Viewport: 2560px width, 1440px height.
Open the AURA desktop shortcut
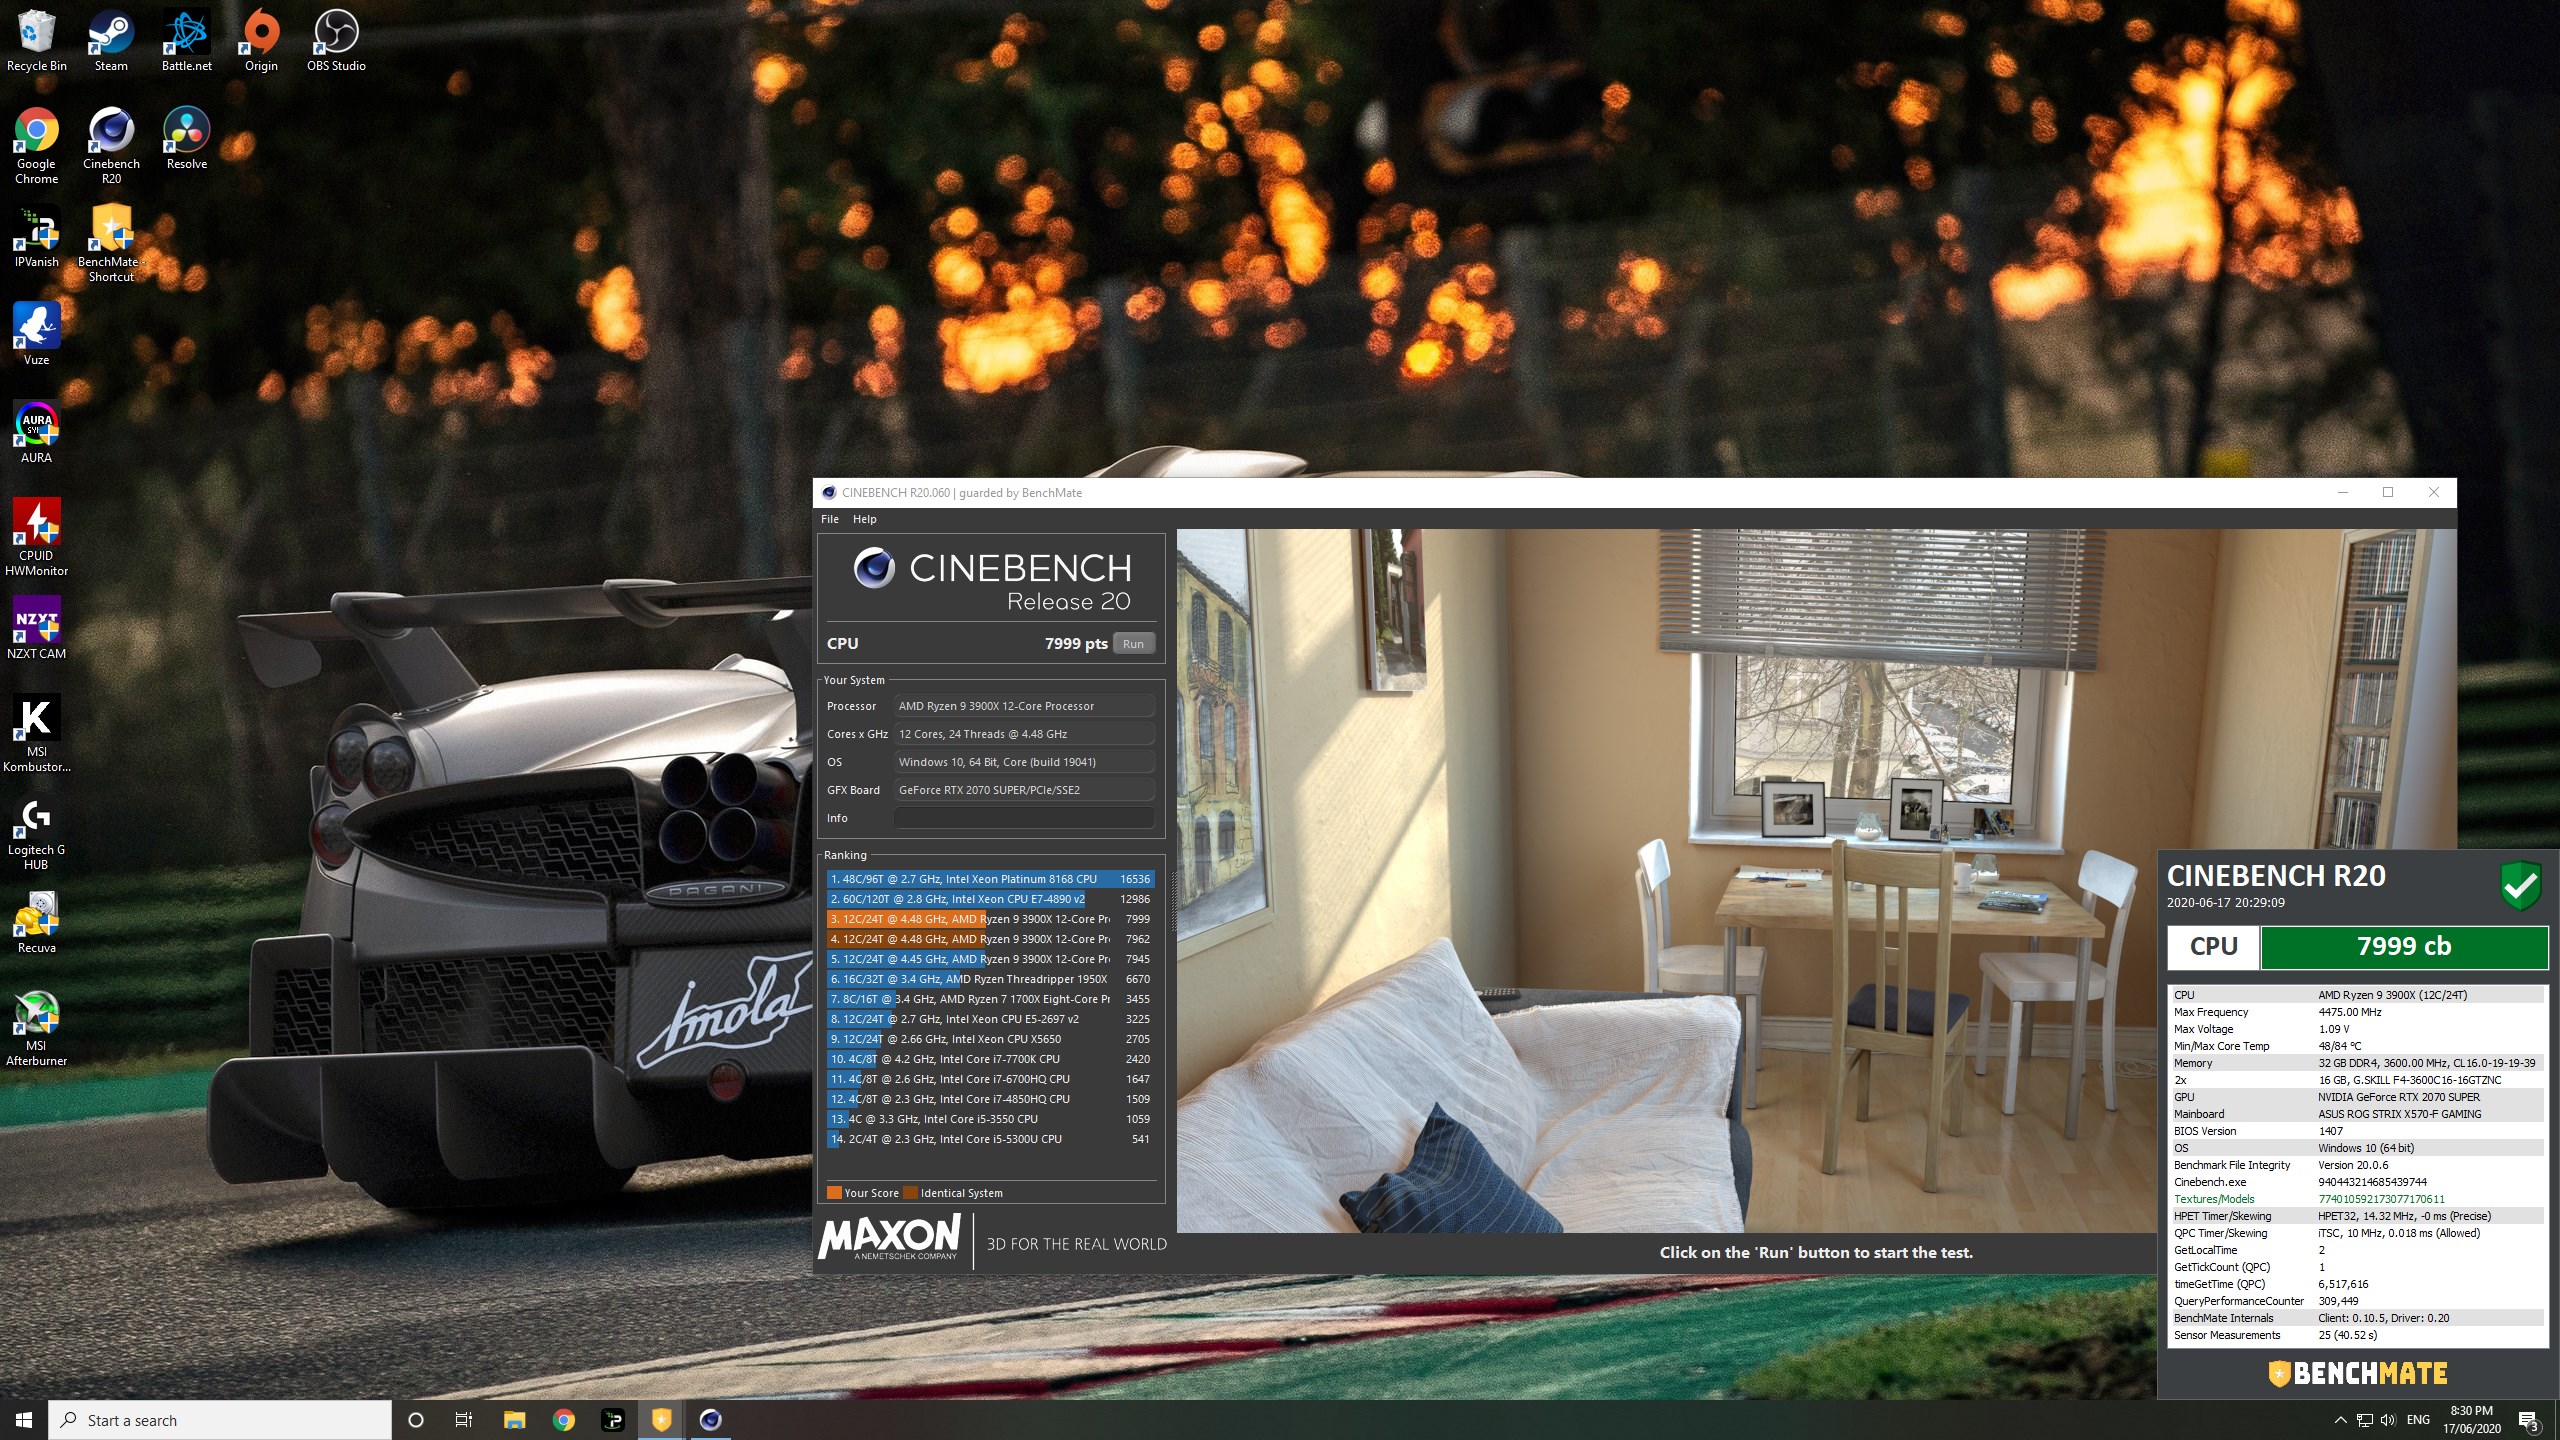[36, 432]
